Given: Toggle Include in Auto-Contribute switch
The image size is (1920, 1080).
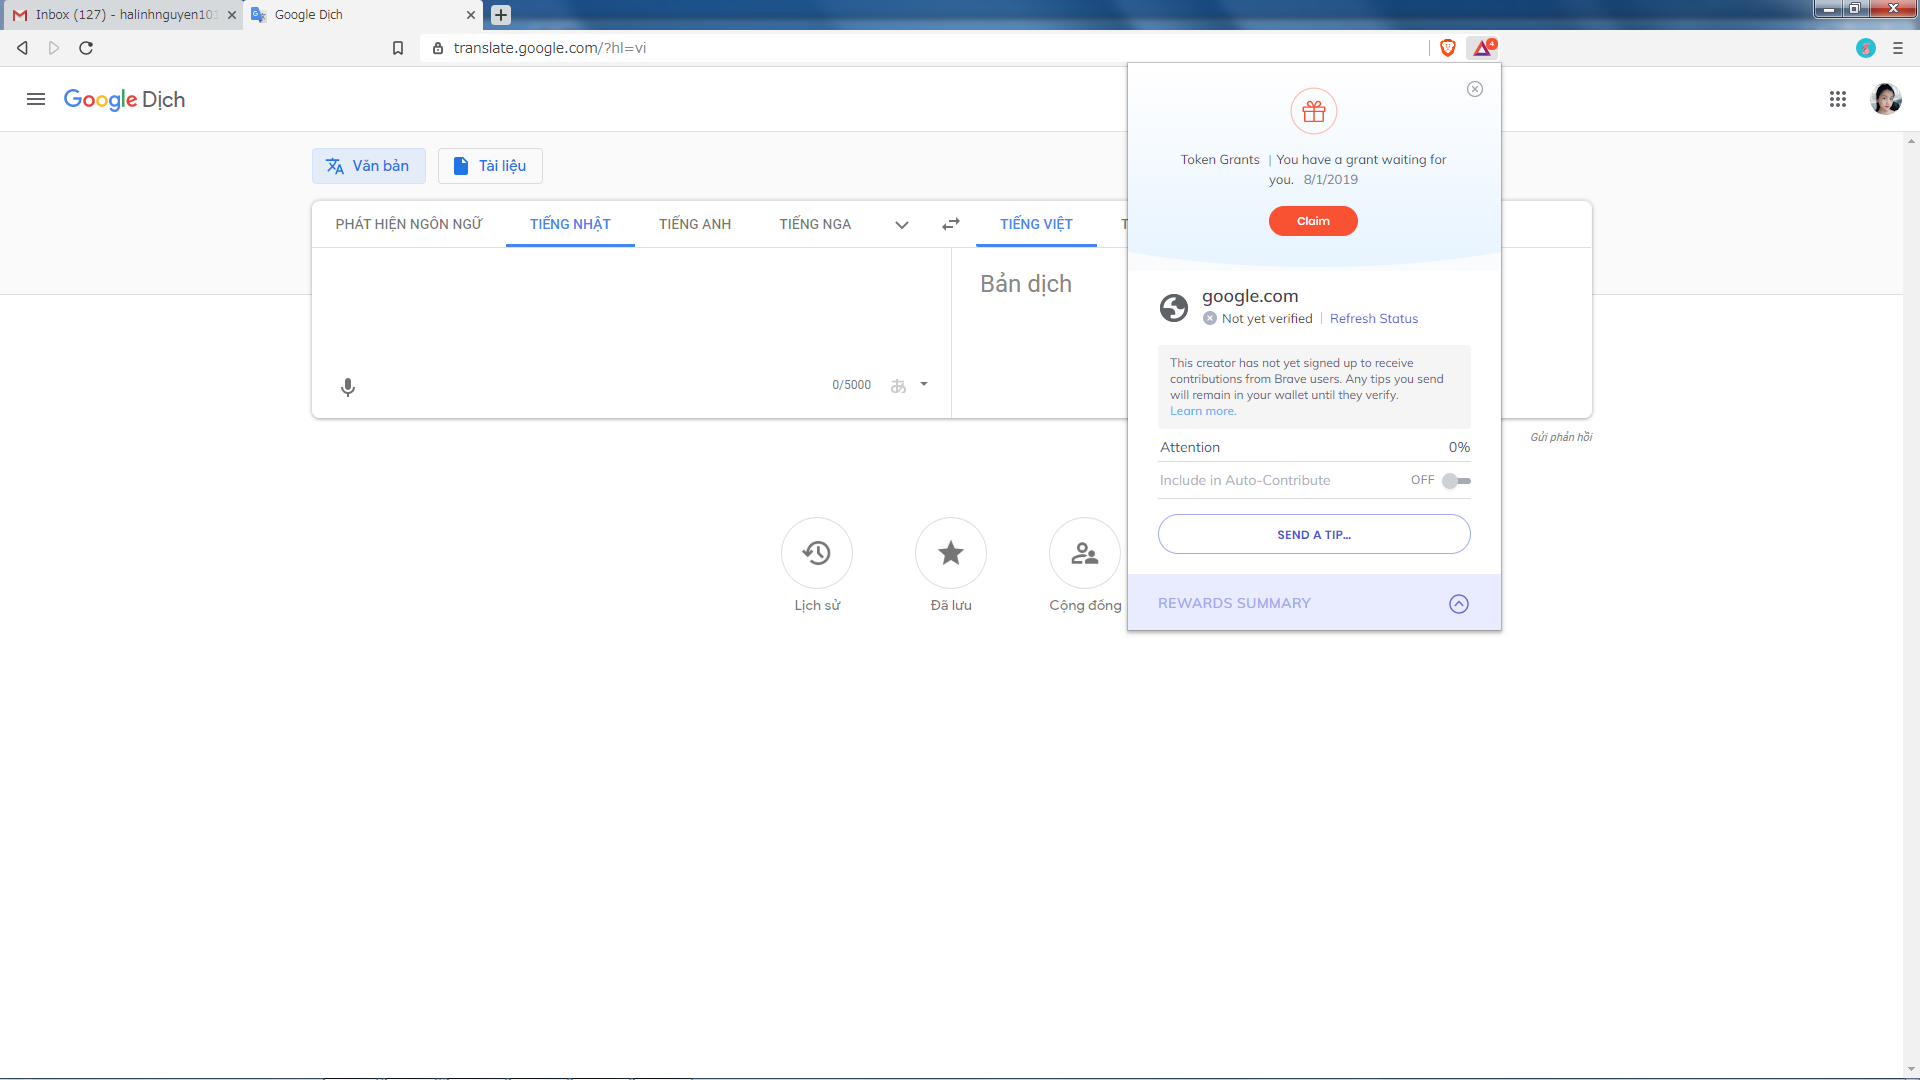Looking at the screenshot, I should [x=1457, y=481].
